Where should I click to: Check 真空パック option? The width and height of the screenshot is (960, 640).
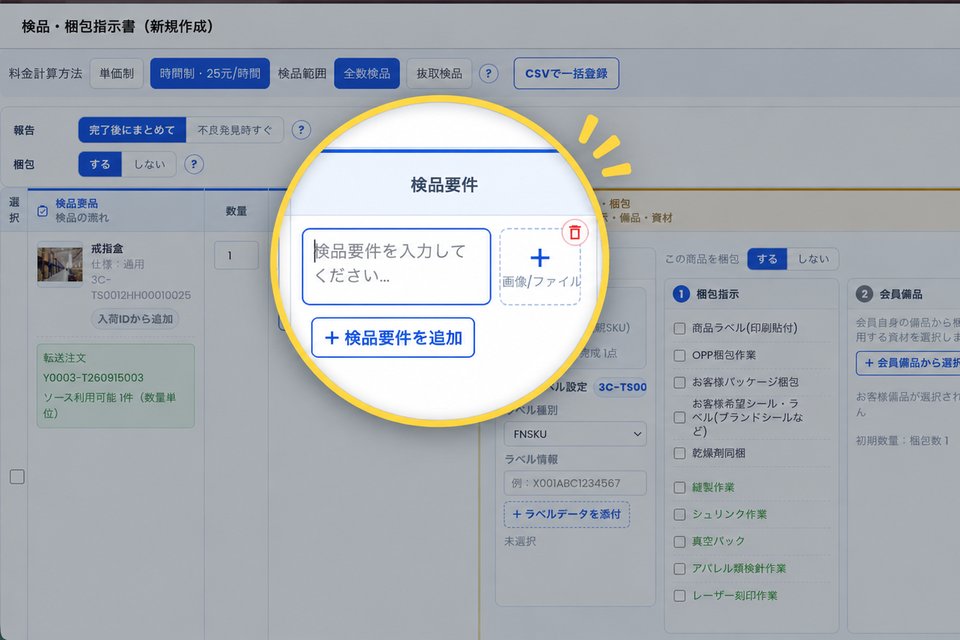coord(679,541)
